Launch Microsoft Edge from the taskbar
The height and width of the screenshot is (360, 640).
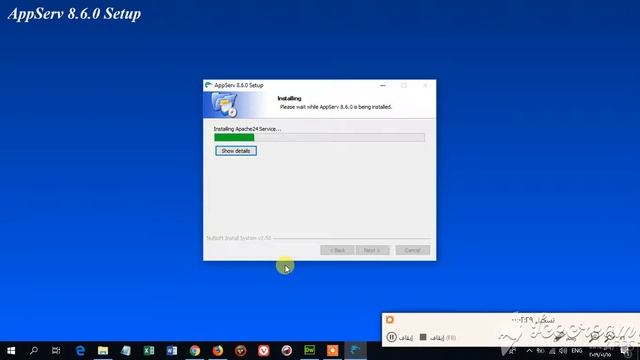pyautogui.click(x=80, y=351)
